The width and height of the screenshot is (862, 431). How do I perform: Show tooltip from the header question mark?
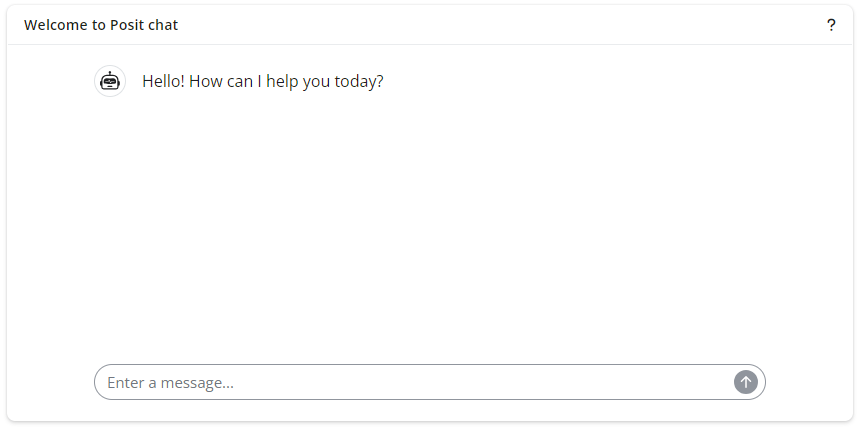click(x=831, y=25)
